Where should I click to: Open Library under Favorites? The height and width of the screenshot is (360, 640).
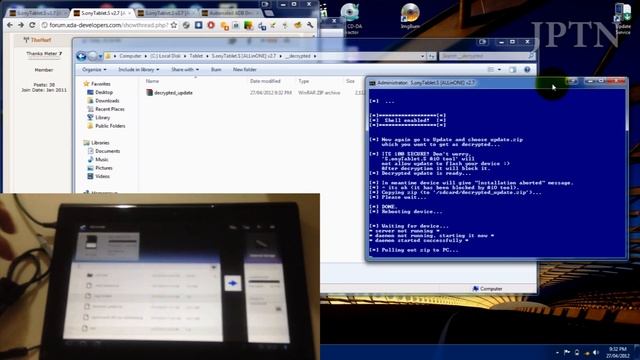(98, 118)
